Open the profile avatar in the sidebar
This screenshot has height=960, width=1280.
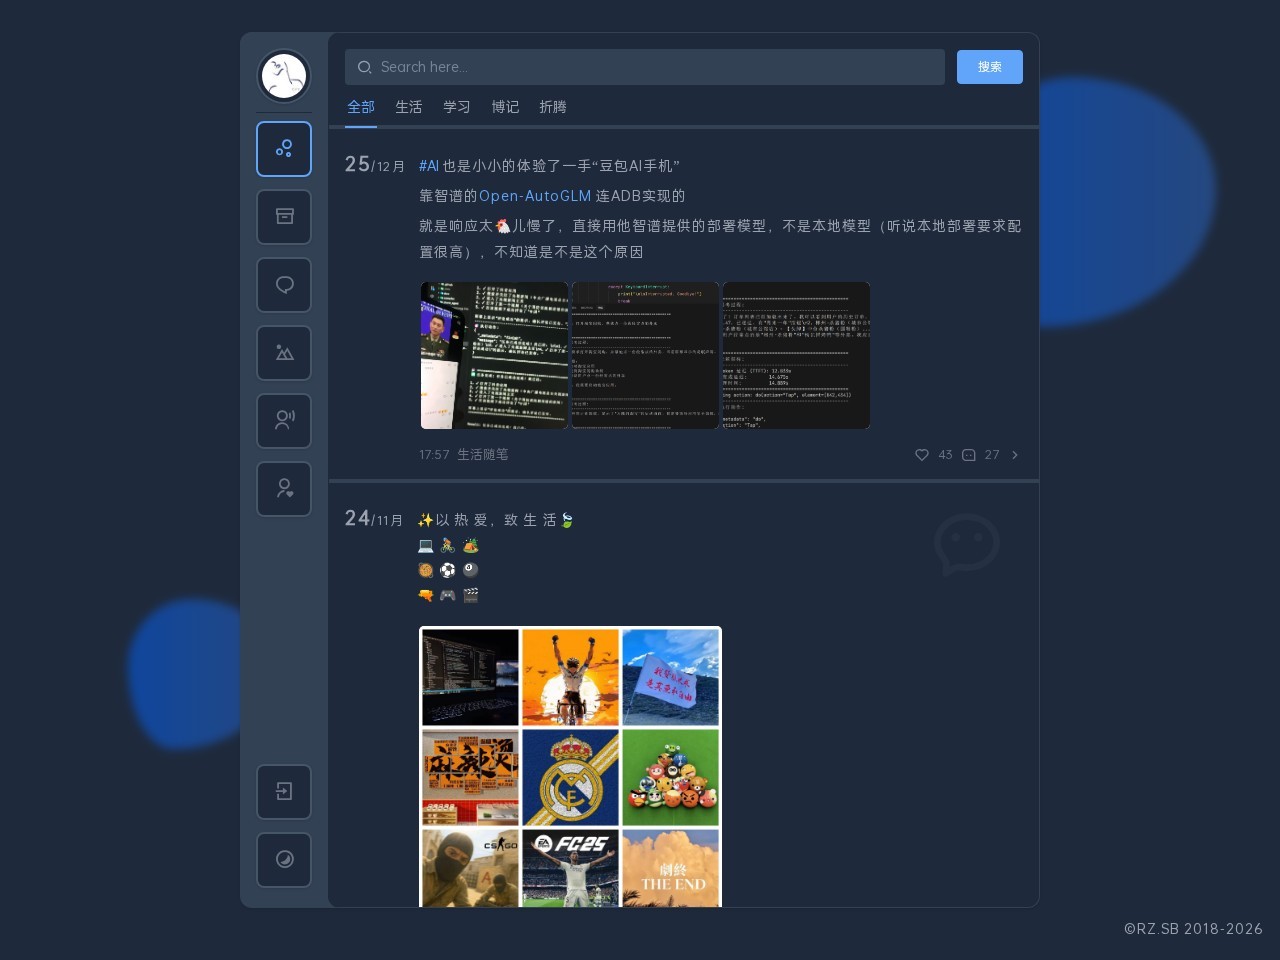[284, 76]
